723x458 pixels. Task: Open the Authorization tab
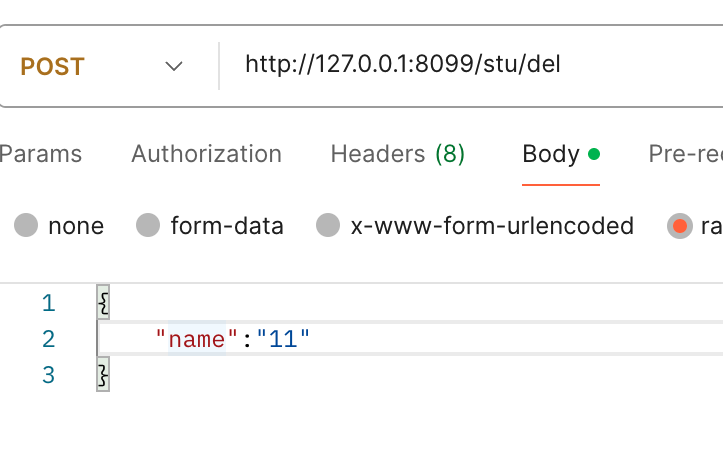coord(206,154)
